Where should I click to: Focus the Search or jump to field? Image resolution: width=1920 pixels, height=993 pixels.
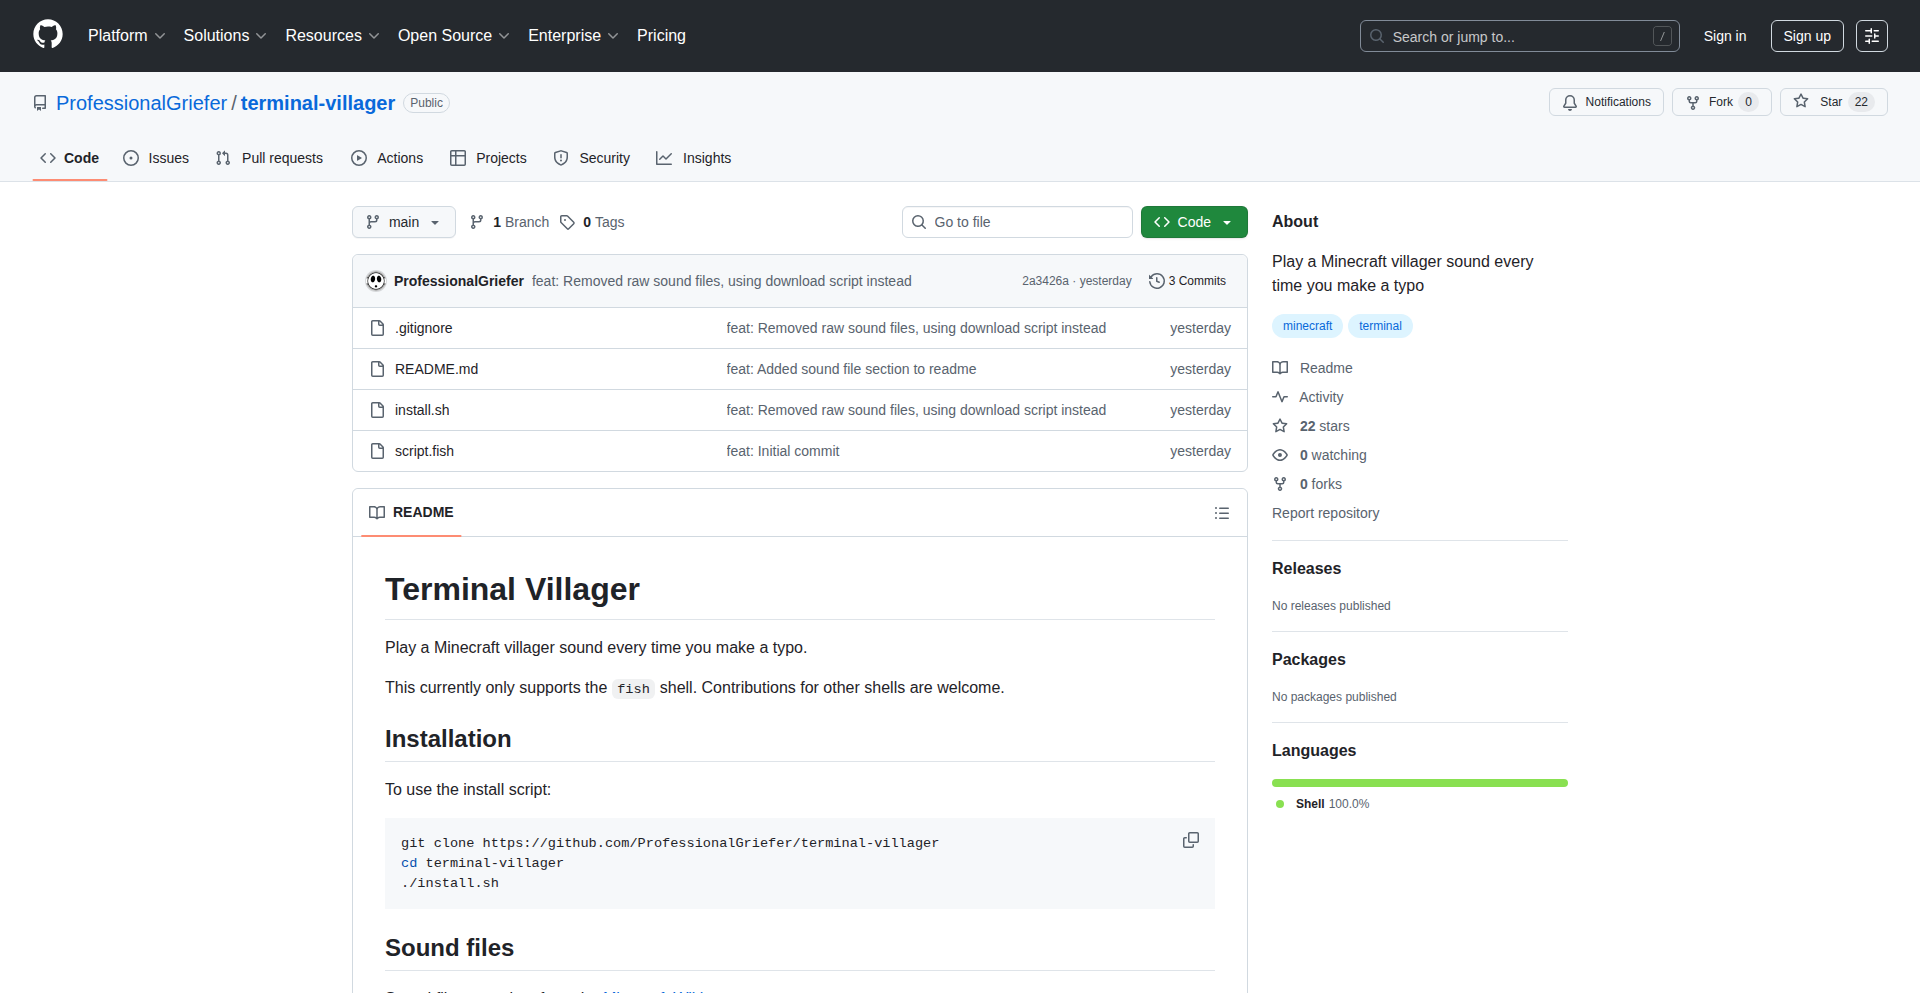point(1519,36)
